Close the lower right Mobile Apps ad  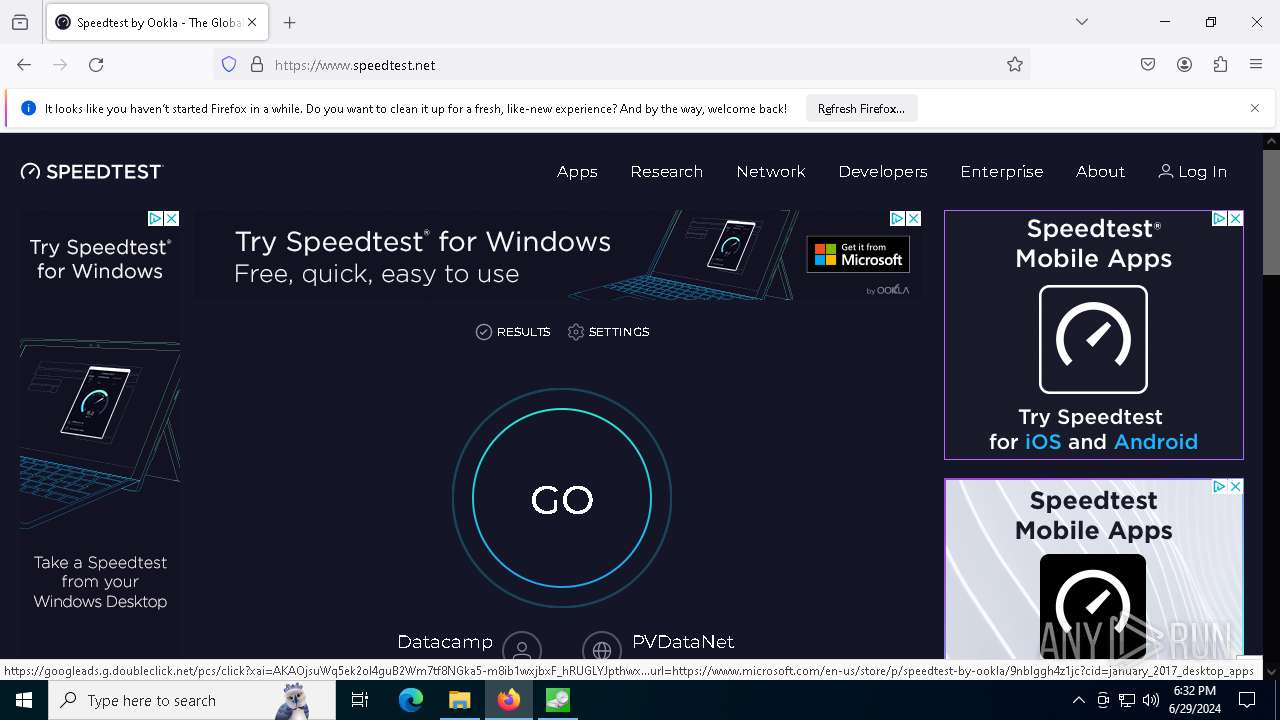click(1235, 486)
